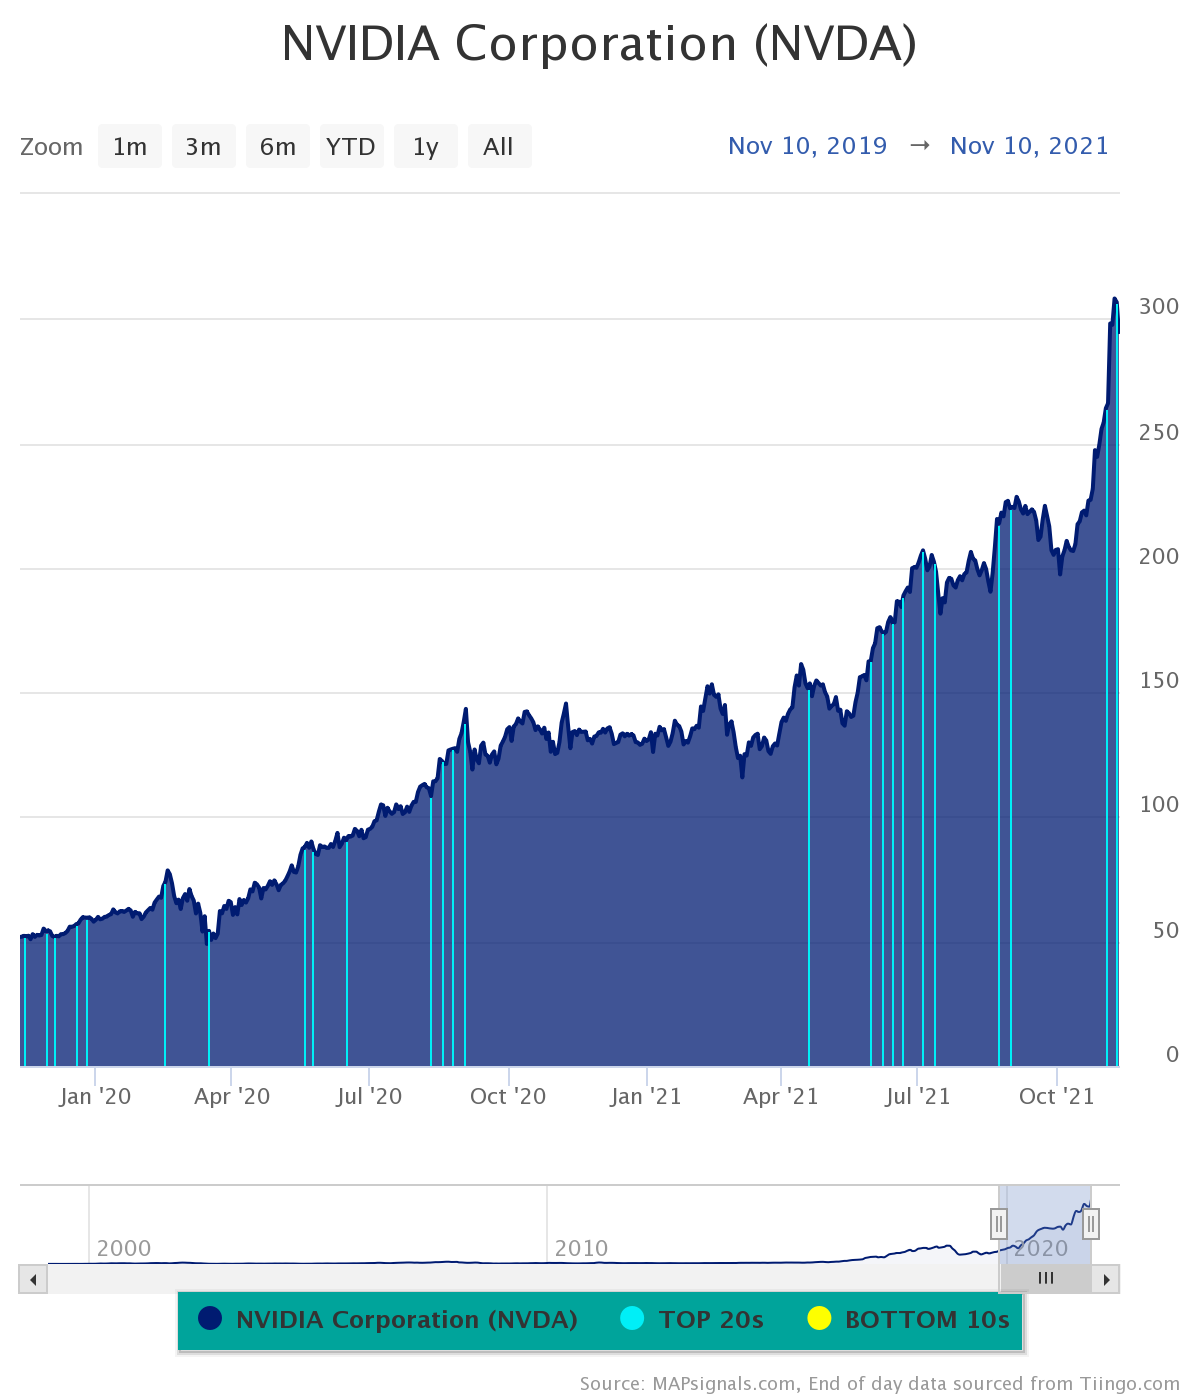This screenshot has height=1400, width=1200.
Task: Click the 300 y-axis value
Action: 1159,307
